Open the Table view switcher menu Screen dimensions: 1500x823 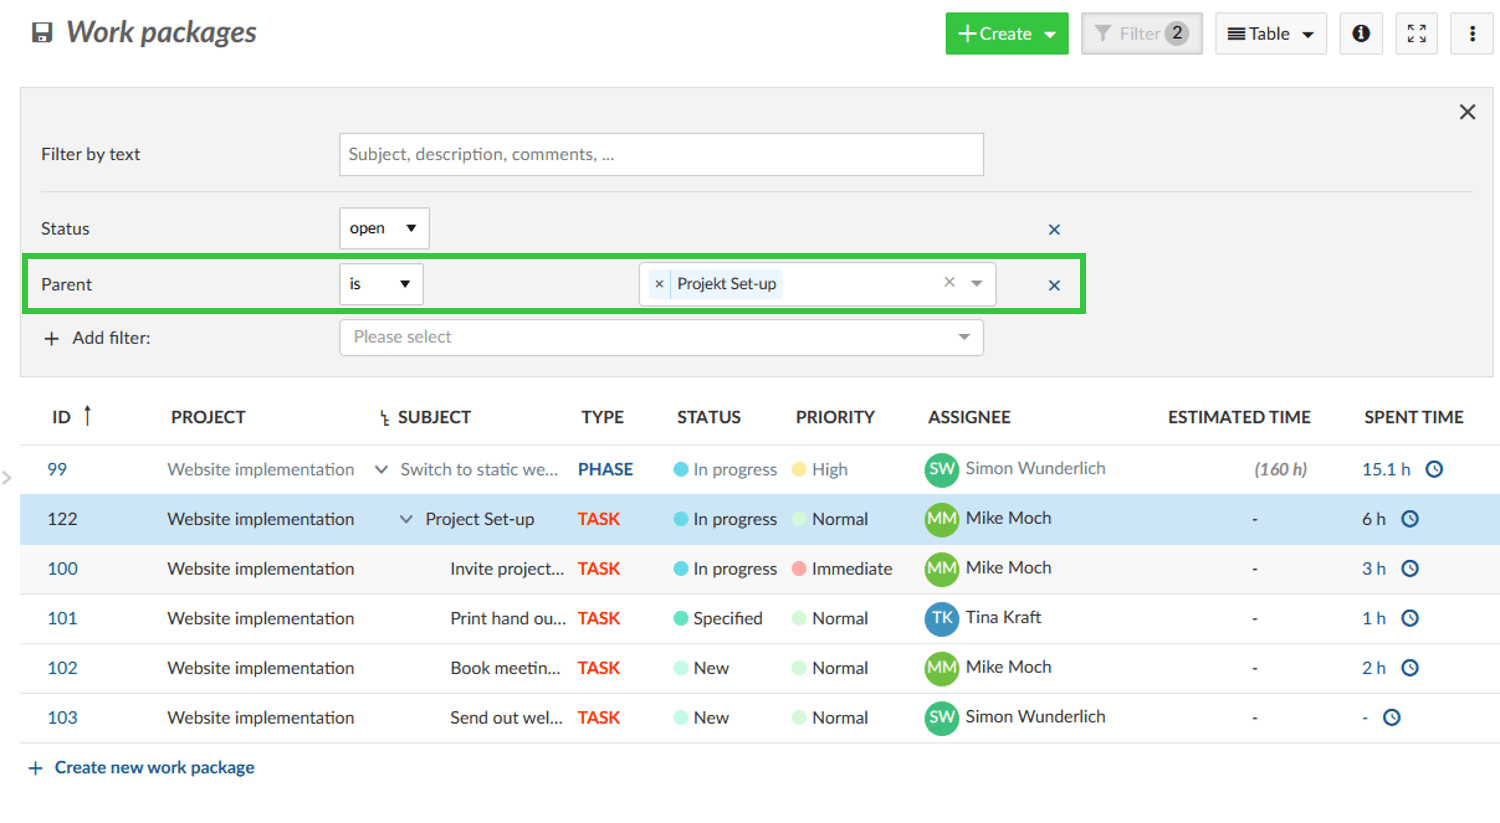[1270, 34]
